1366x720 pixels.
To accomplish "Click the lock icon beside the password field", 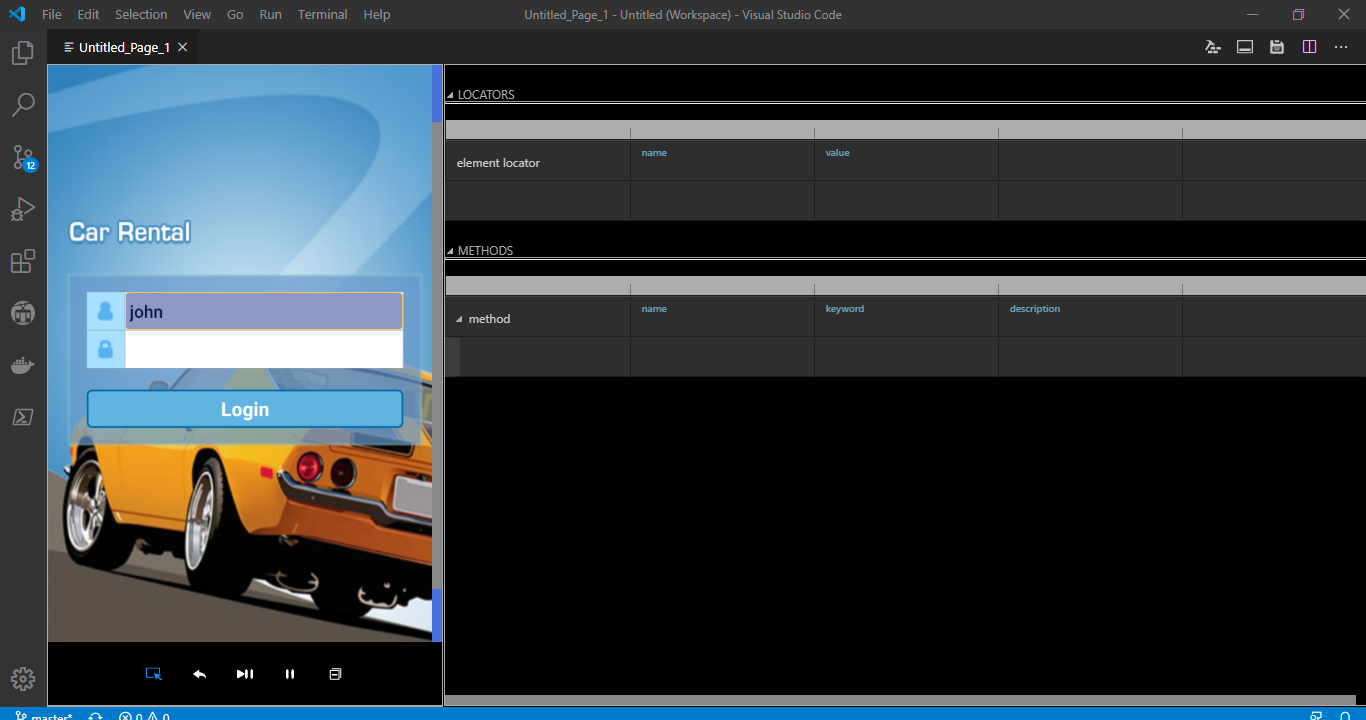I will coord(106,349).
